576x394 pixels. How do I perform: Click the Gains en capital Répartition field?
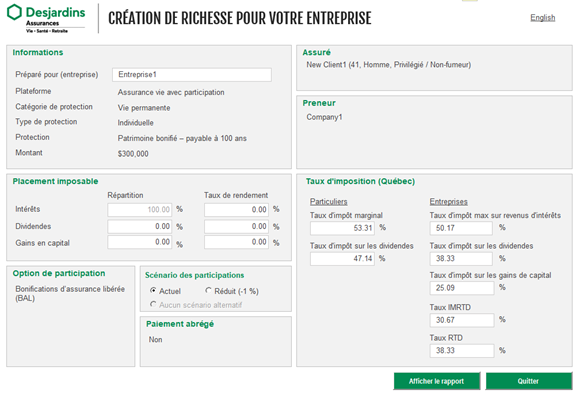pyautogui.click(x=140, y=242)
